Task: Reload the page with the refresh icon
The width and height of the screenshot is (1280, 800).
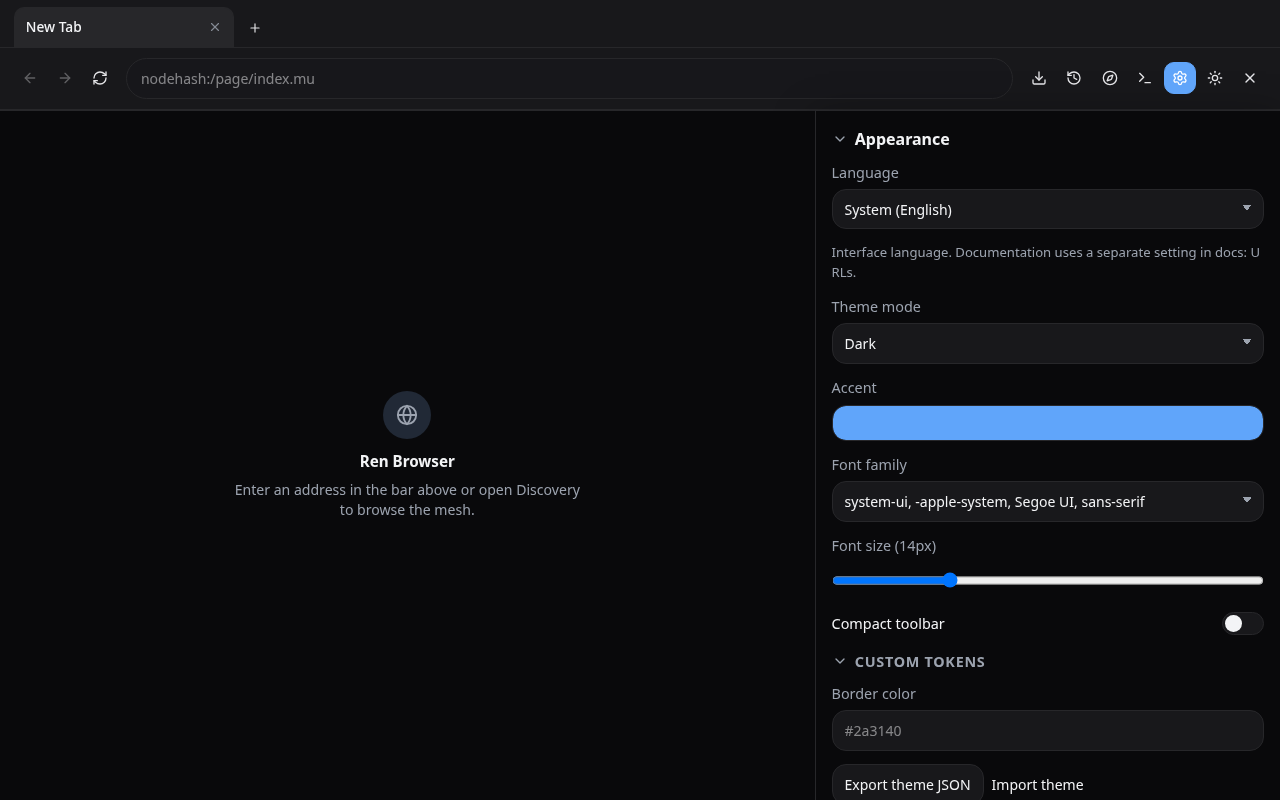Action: point(100,78)
